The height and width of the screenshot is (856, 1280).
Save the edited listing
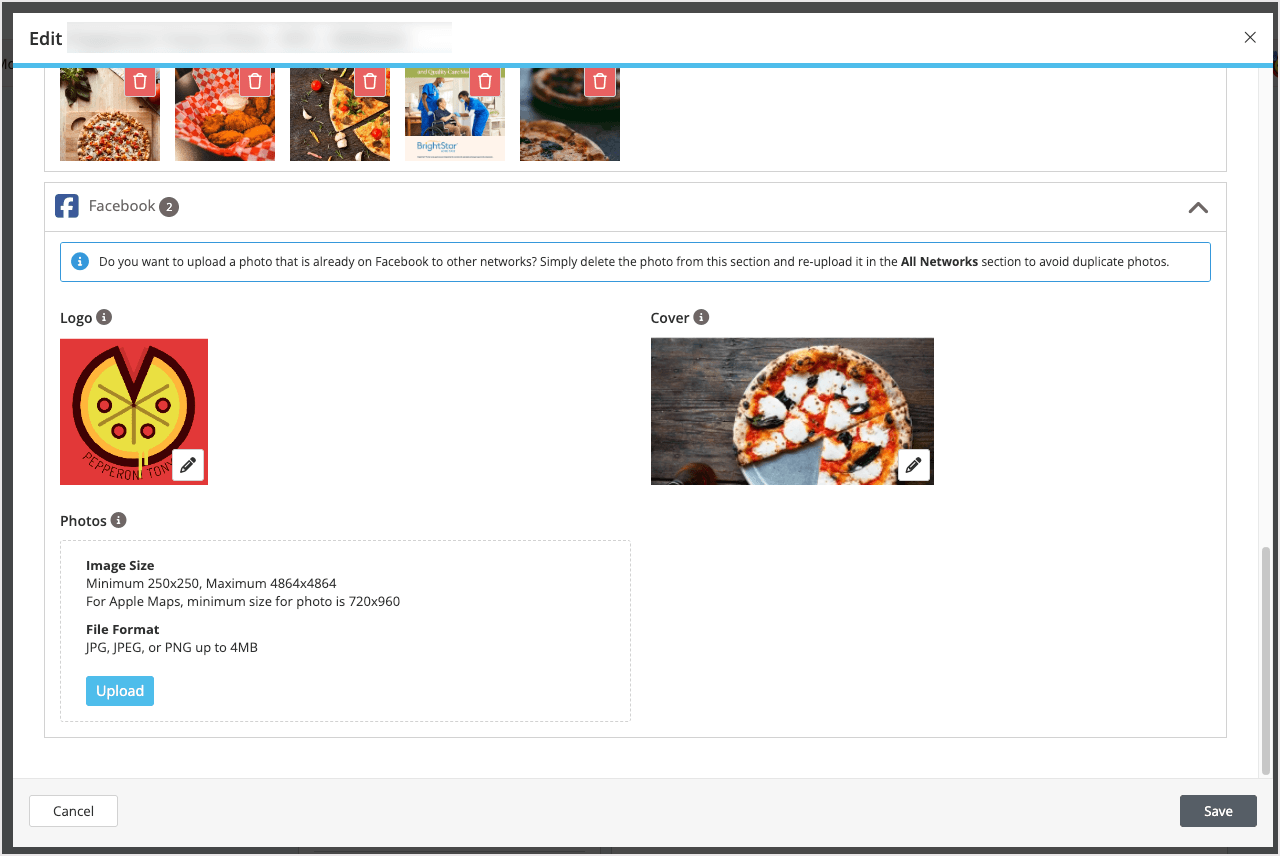[1218, 811]
